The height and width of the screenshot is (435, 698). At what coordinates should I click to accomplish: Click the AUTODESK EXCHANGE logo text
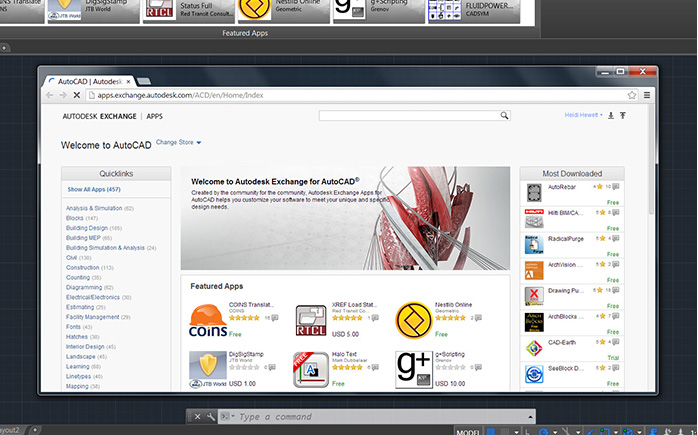(99, 116)
